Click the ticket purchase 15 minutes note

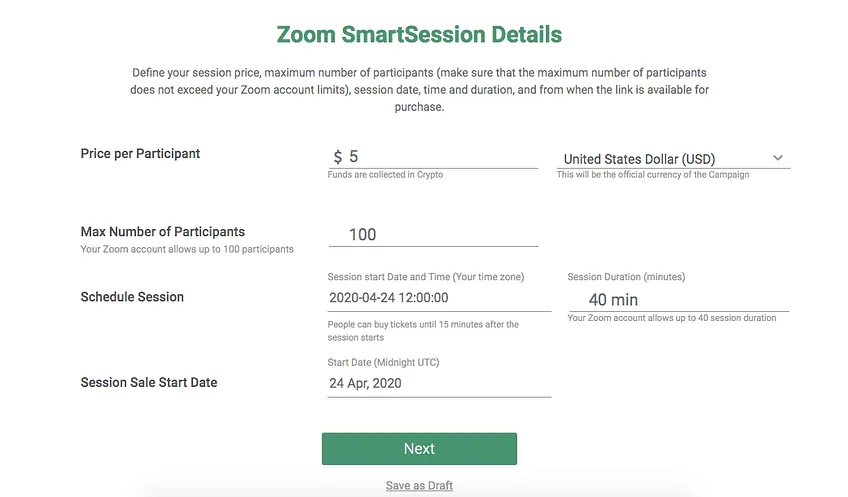423,330
